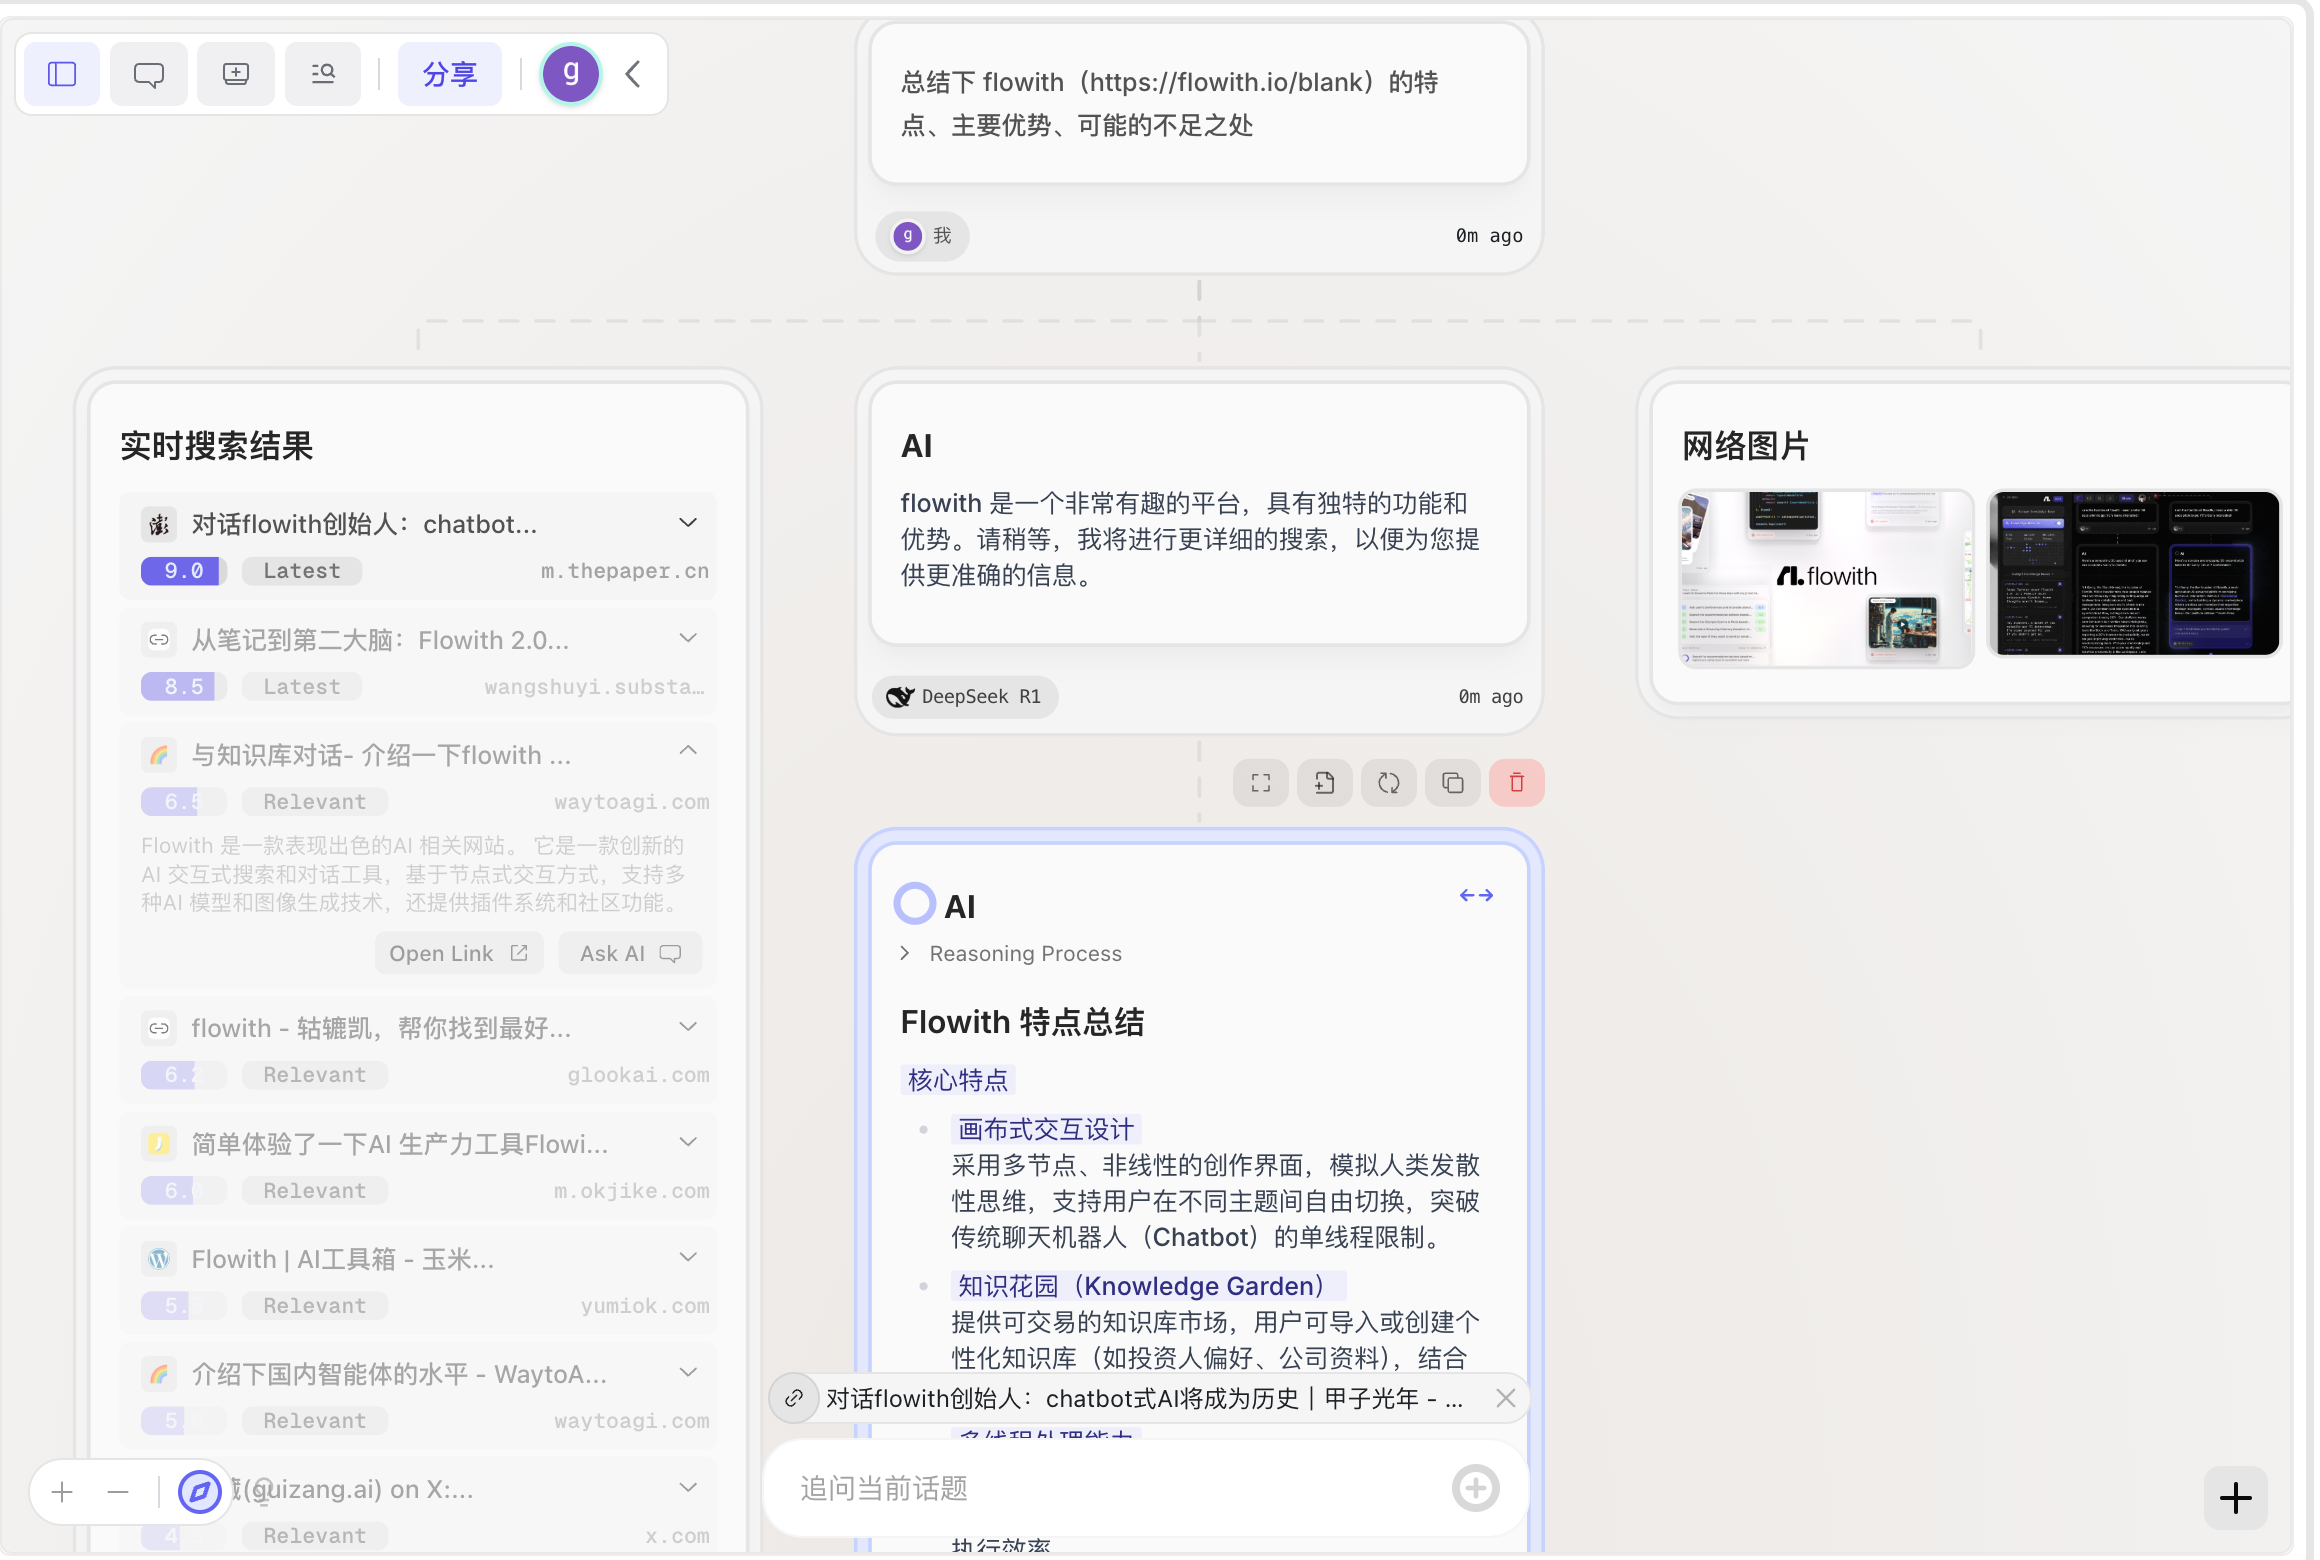This screenshot has width=2320, height=1560.
Task: Click the bottom-right plus add button
Action: [x=2236, y=1497]
